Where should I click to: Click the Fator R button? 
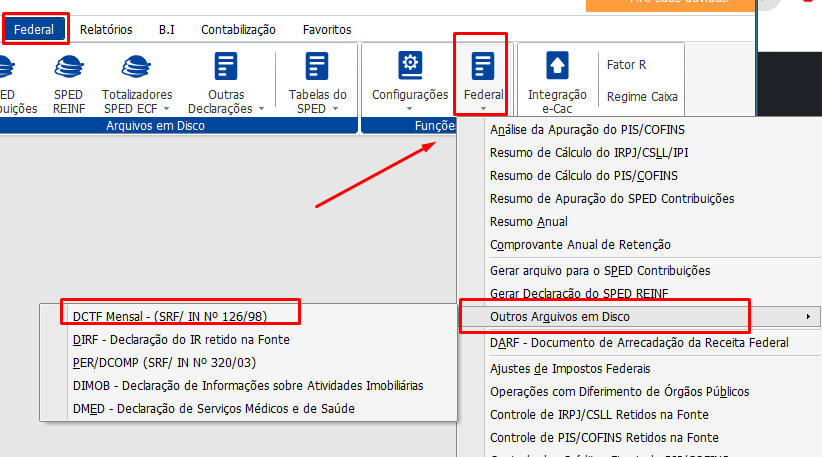coord(626,65)
